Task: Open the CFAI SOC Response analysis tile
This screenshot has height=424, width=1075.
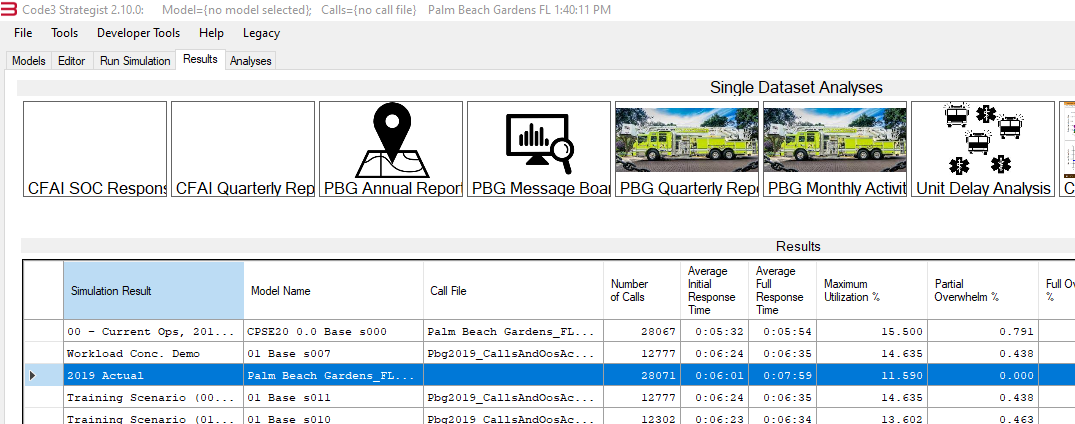Action: pyautogui.click(x=95, y=150)
